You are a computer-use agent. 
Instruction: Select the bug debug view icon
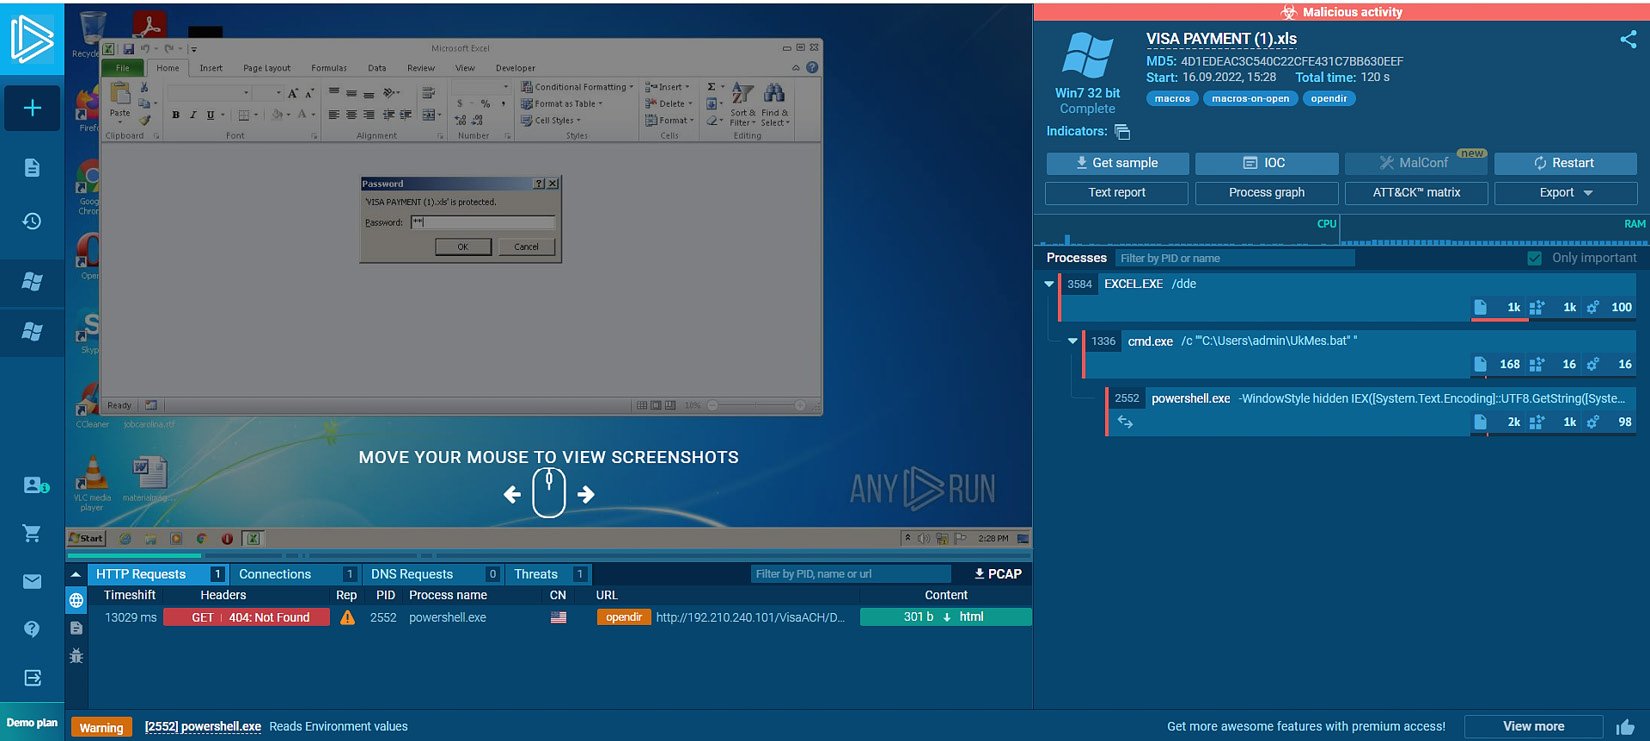pos(76,656)
